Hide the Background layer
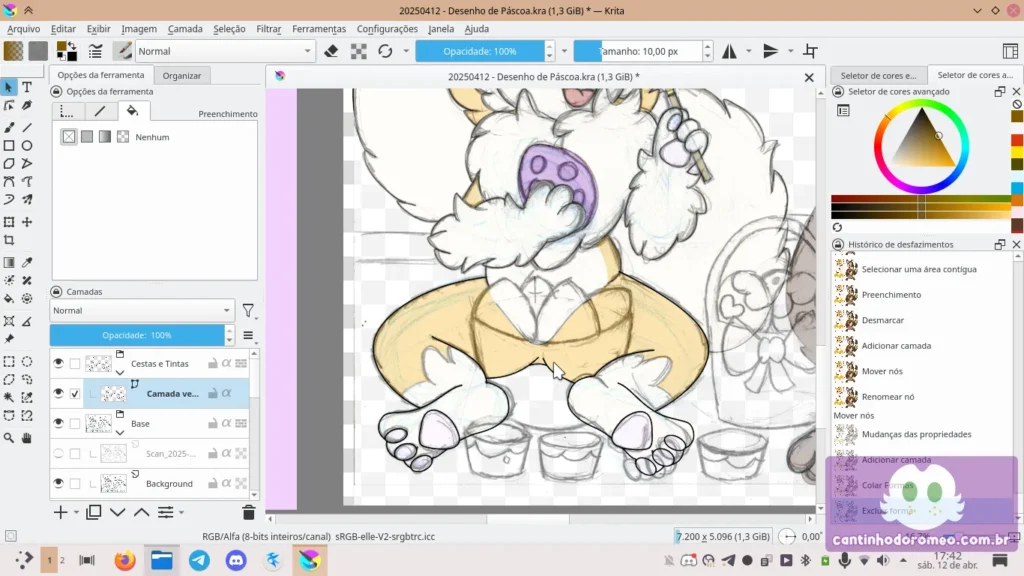The width and height of the screenshot is (1024, 576). (x=59, y=483)
